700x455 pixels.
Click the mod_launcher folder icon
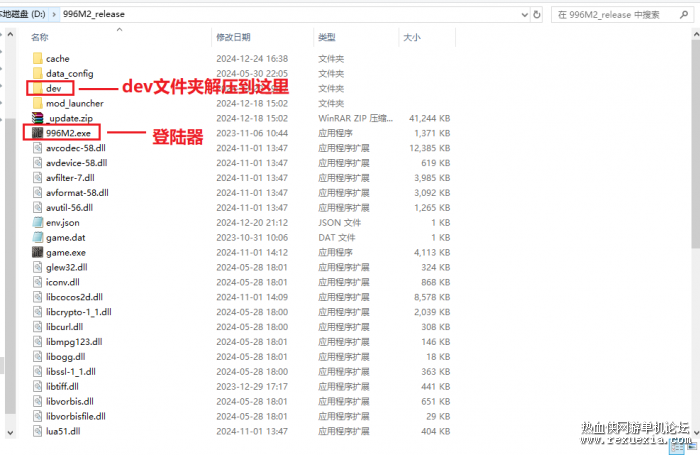pyautogui.click(x=38, y=103)
